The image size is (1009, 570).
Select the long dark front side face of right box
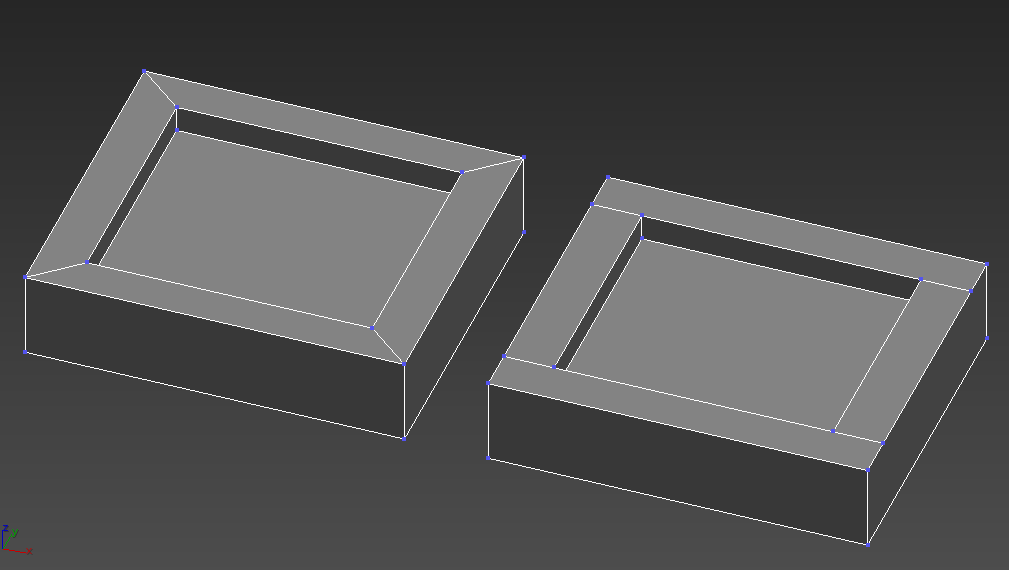coord(675,462)
